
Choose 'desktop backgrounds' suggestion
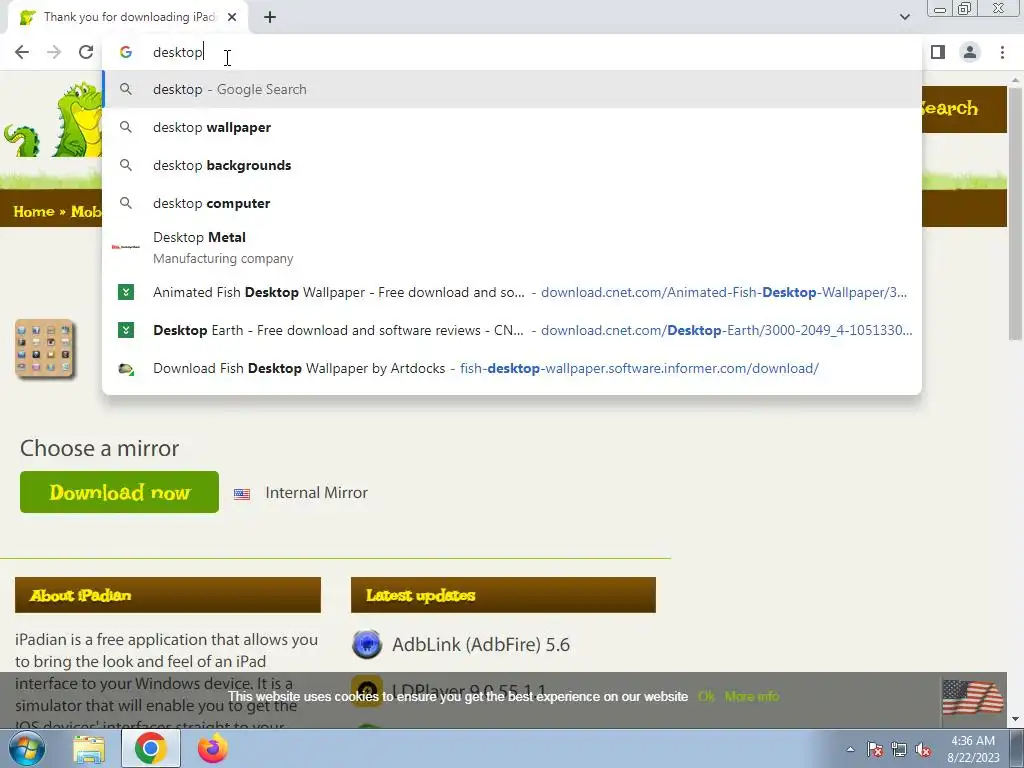[512, 165]
